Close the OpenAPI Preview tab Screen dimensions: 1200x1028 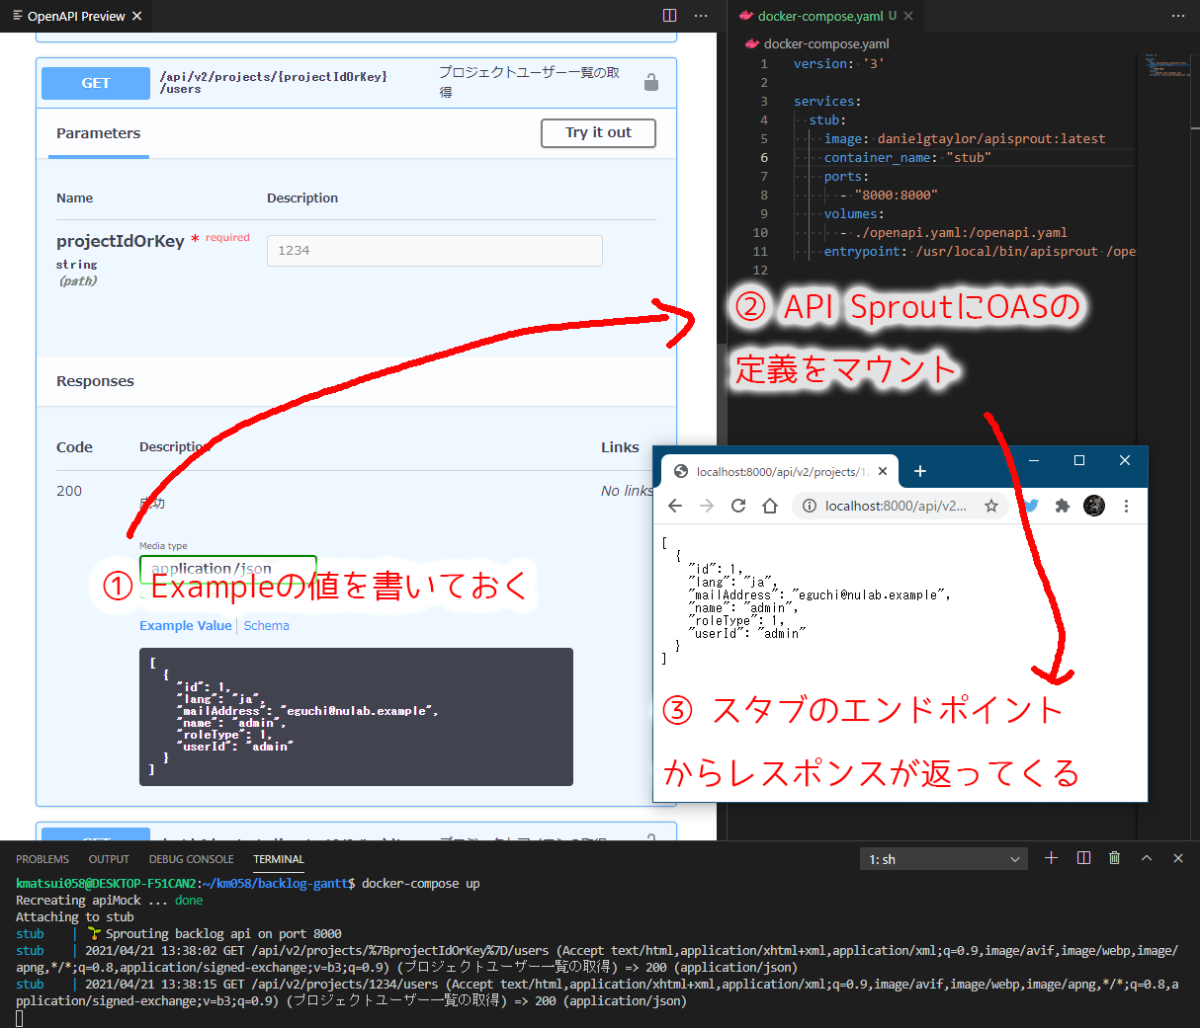[x=137, y=16]
